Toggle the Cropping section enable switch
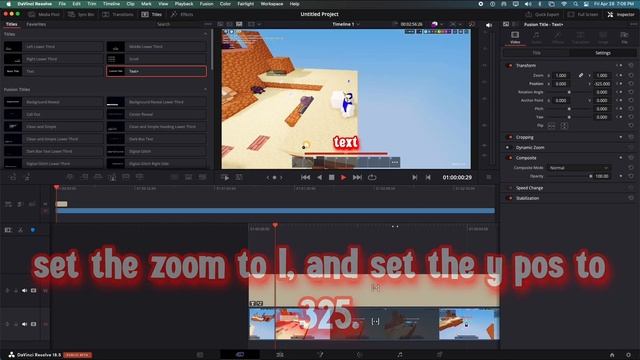The image size is (640, 360). pos(509,137)
